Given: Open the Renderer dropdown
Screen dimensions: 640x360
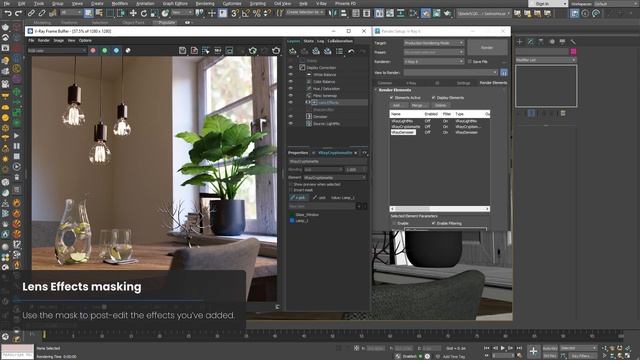Looking at the screenshot, I should tap(434, 62).
